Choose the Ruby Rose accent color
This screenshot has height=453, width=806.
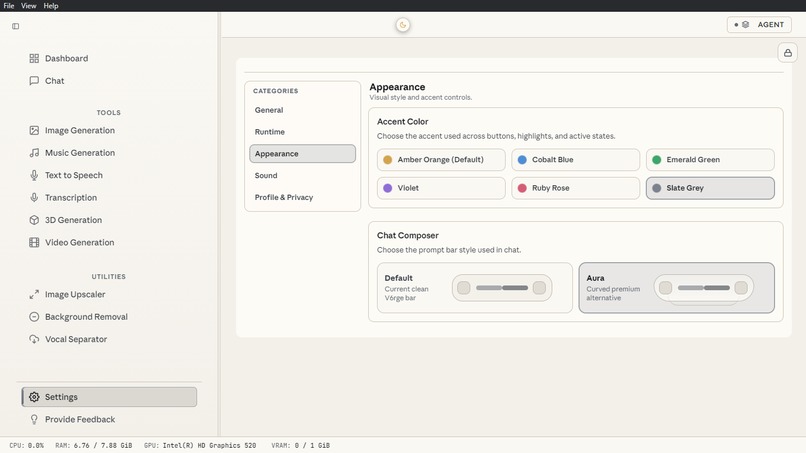coord(576,188)
